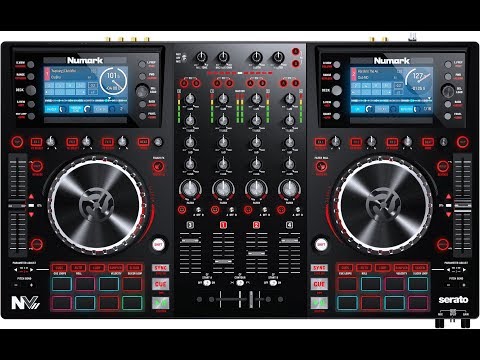Click the white SHIFT button on left deck

tap(158, 245)
